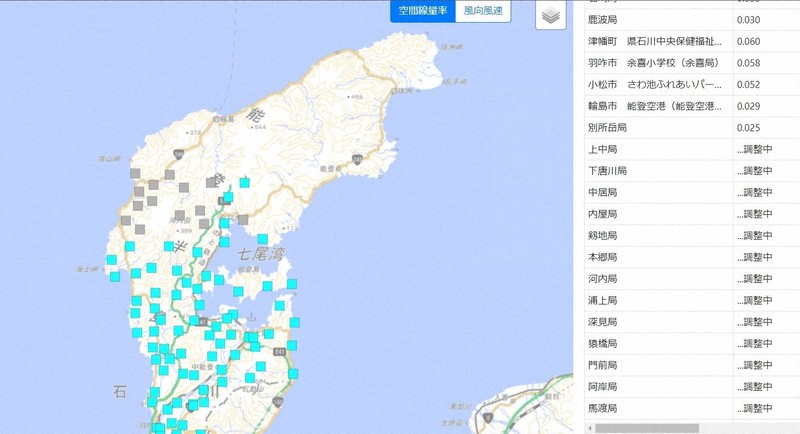Image resolution: width=800 pixels, height=434 pixels.
Task: Open the map layers switcher icon
Action: pos(551,15)
